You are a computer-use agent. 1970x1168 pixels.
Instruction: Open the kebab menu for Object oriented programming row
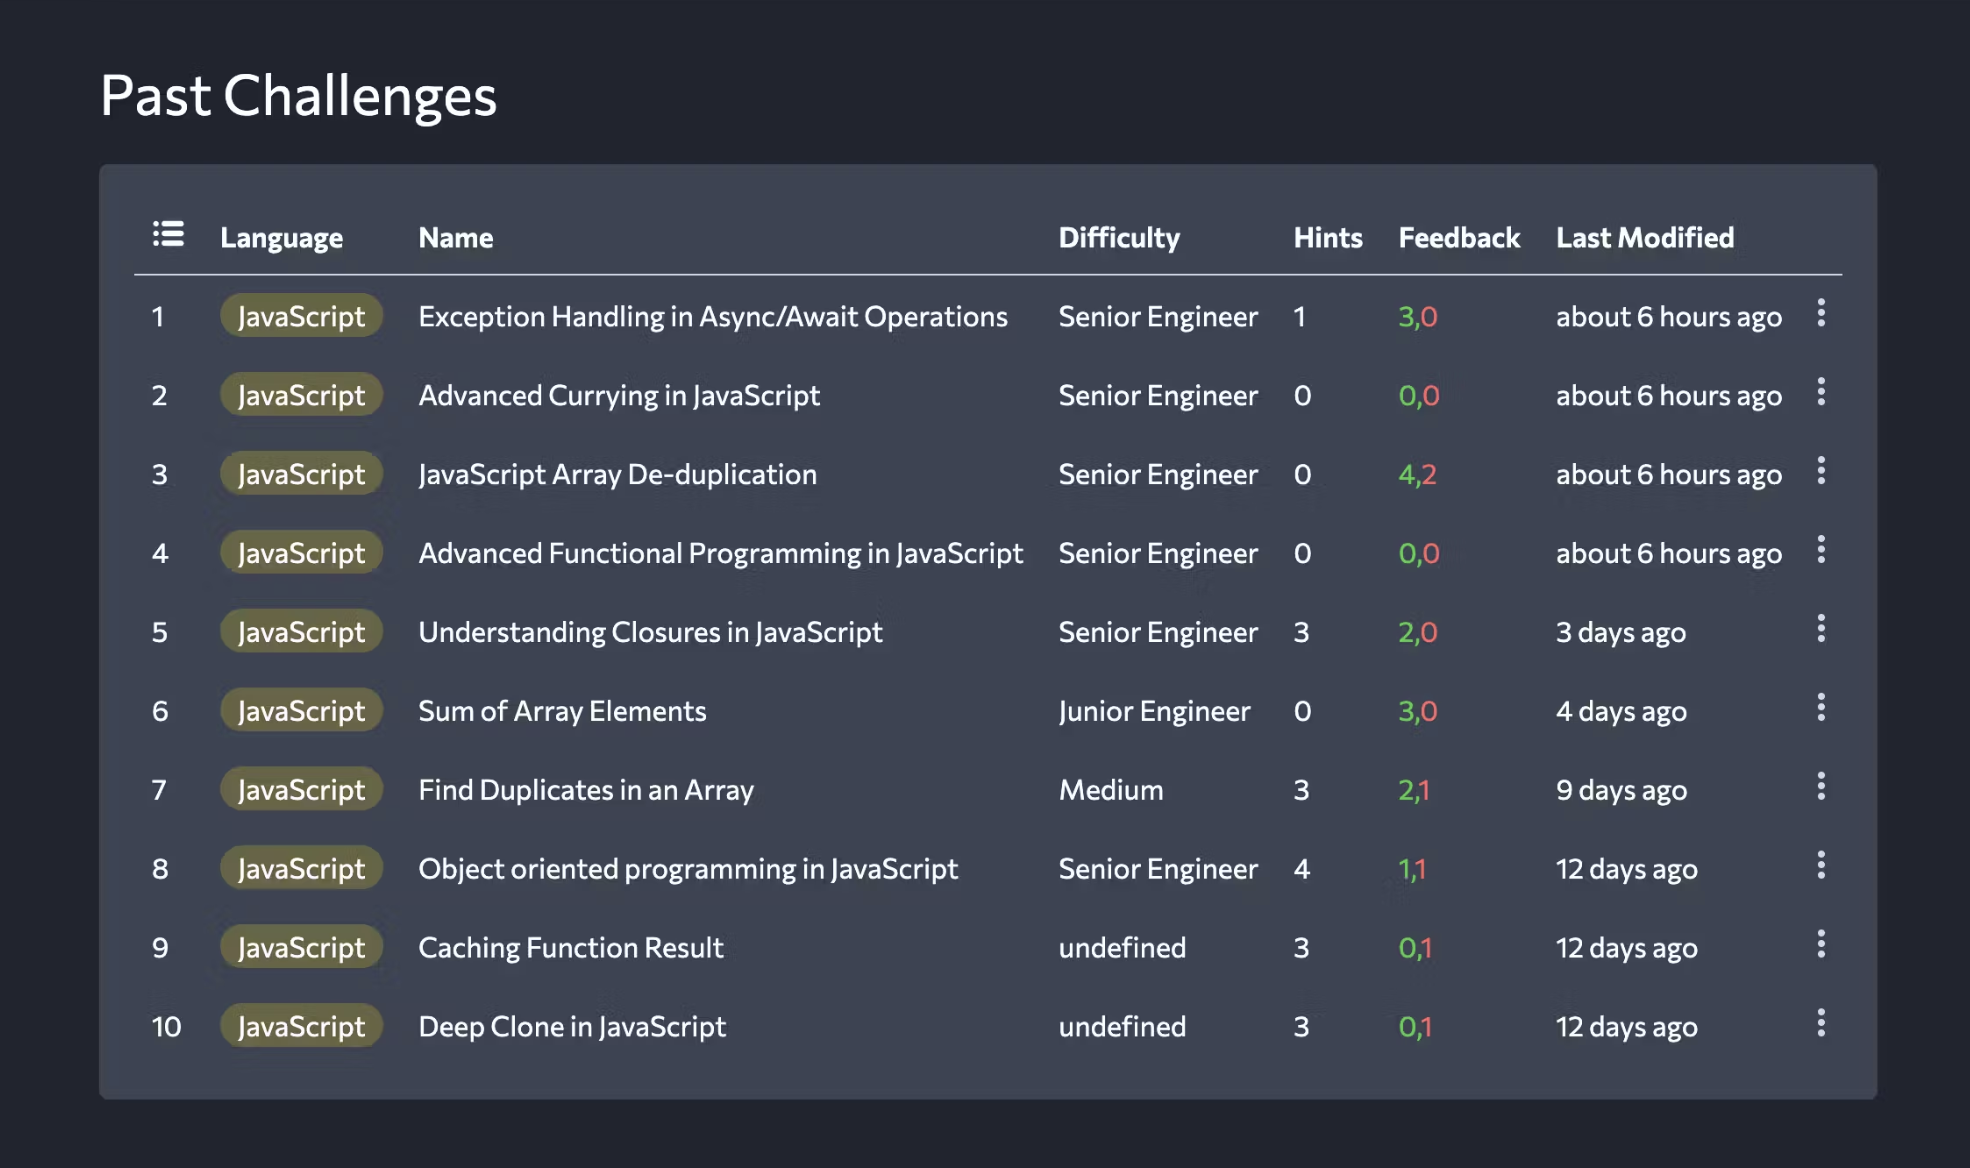click(1821, 866)
